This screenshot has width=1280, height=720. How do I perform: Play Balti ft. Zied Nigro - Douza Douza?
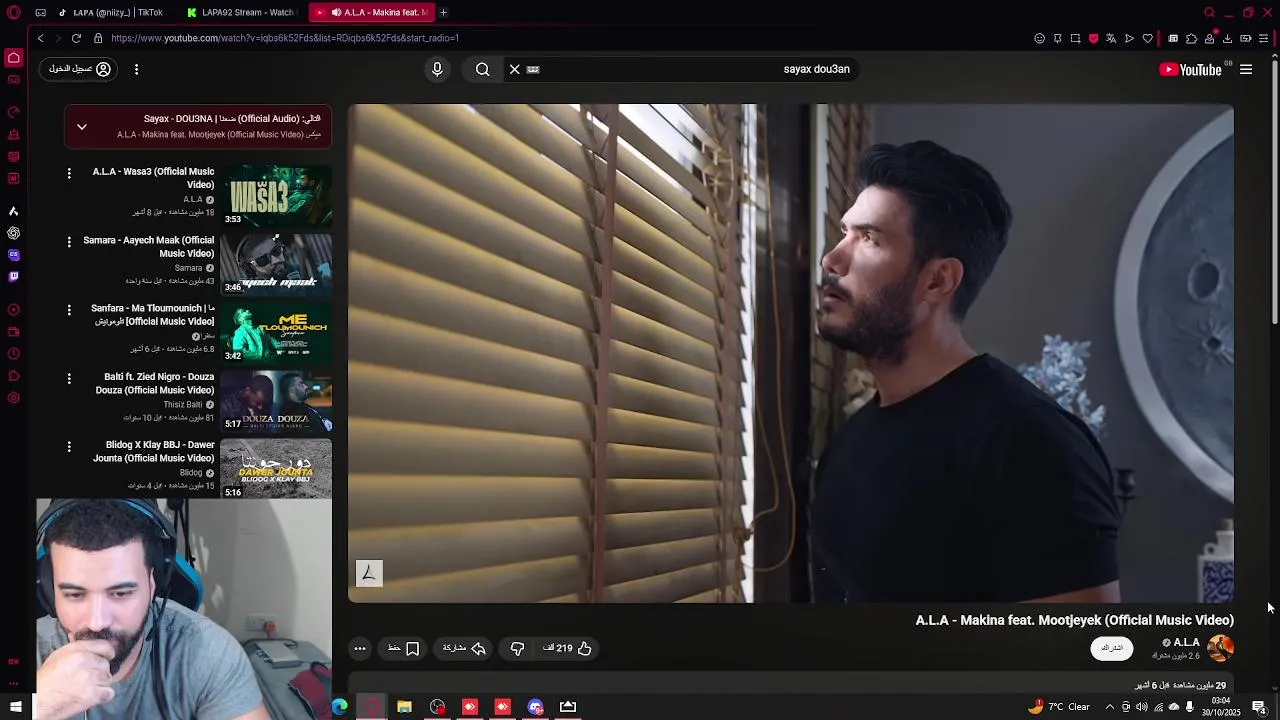(x=155, y=383)
